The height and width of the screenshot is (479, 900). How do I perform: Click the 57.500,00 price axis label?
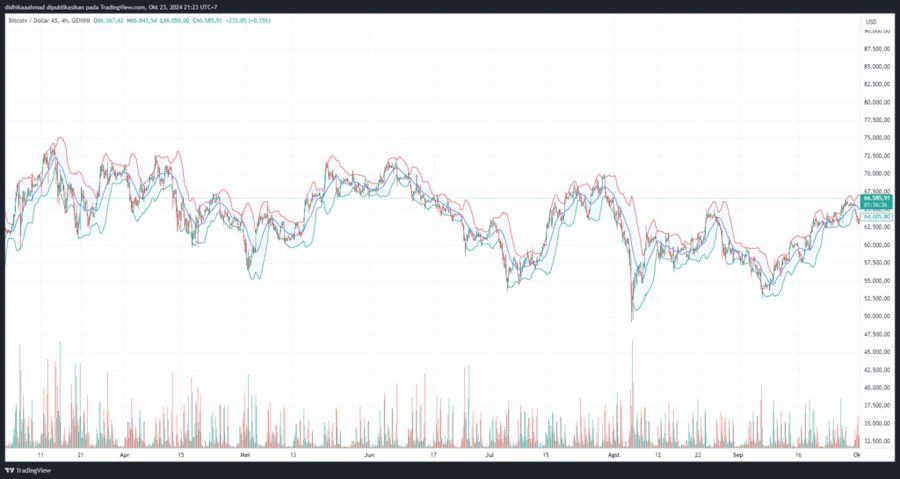pyautogui.click(x=877, y=263)
